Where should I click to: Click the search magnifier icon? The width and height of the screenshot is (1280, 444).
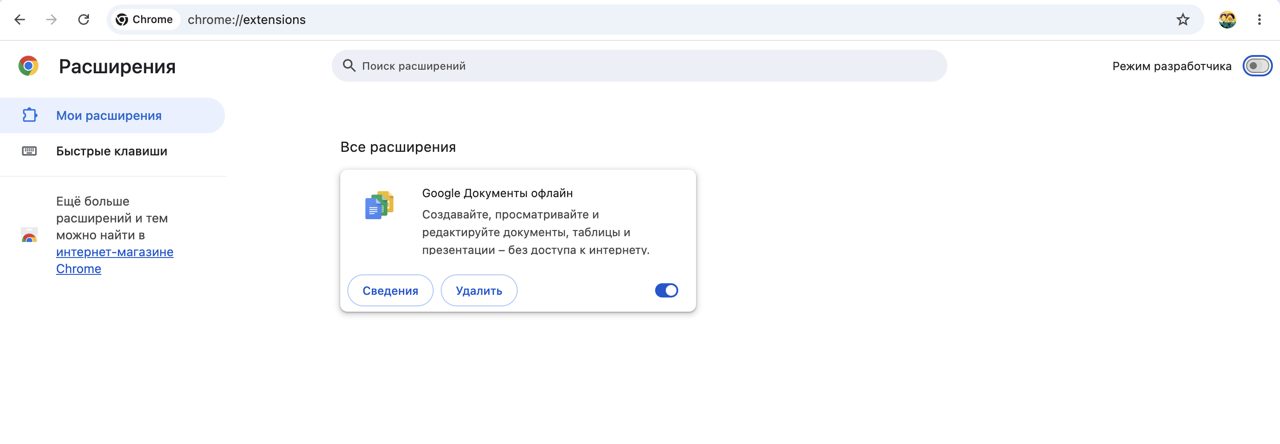pos(349,66)
